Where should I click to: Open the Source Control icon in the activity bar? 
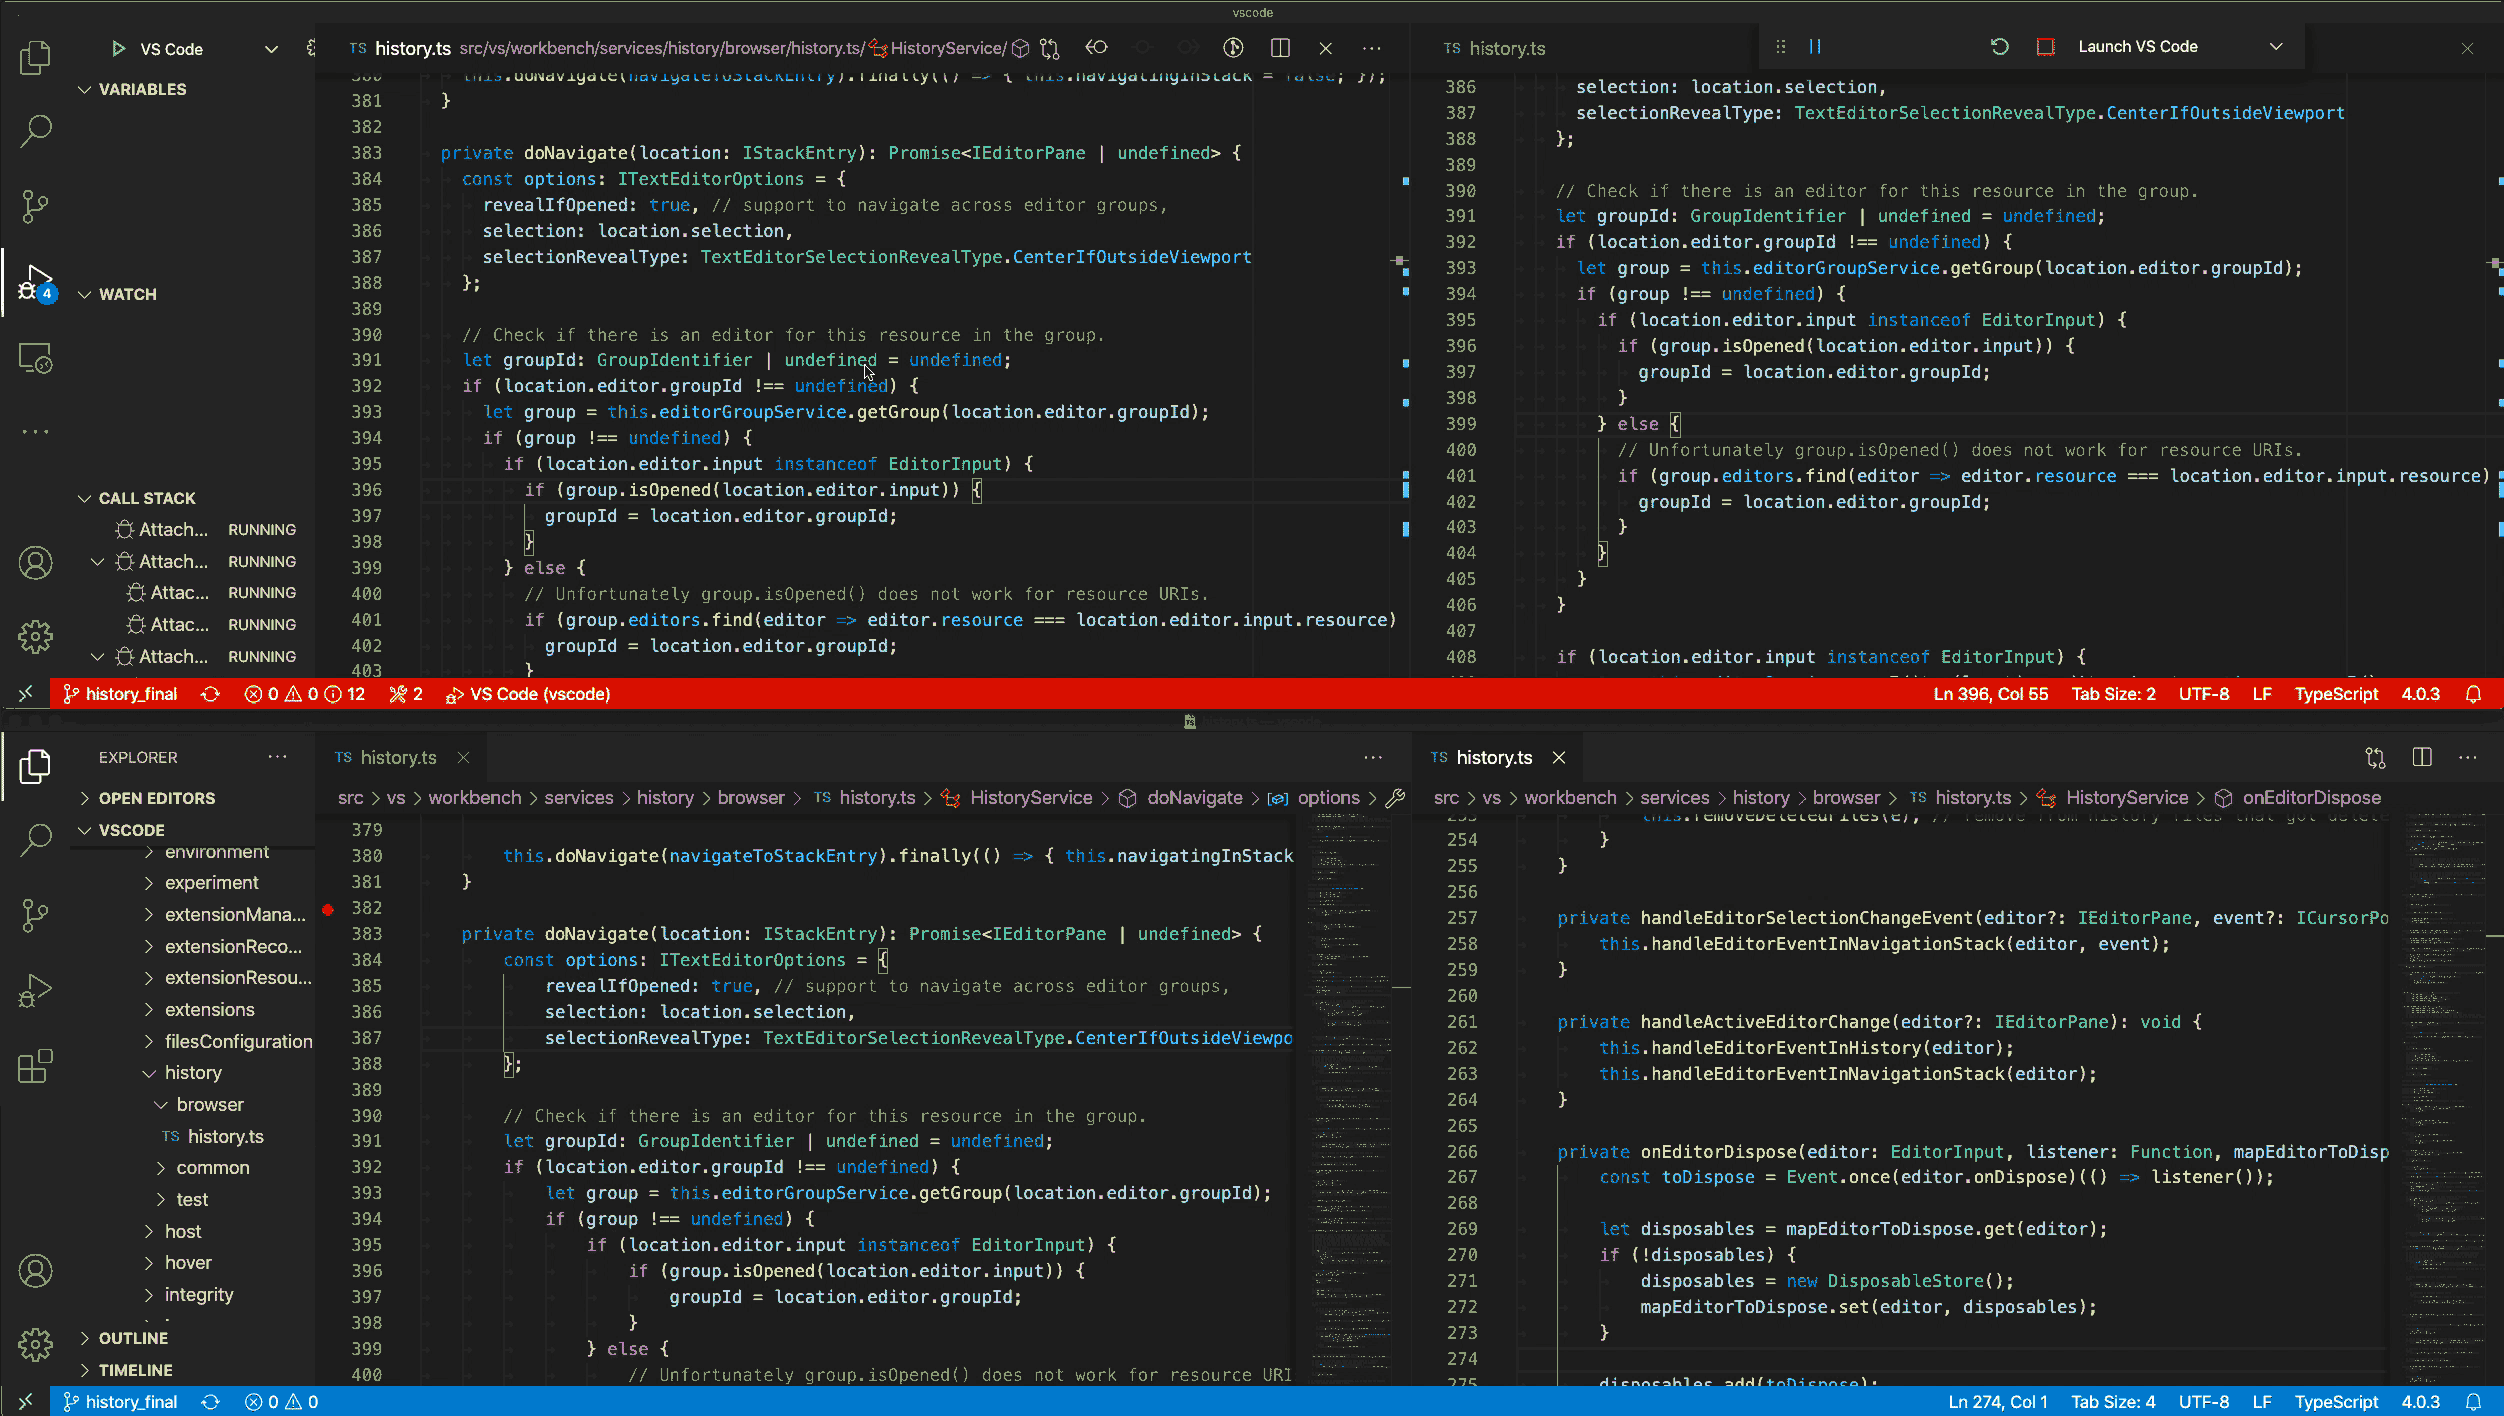(35, 205)
